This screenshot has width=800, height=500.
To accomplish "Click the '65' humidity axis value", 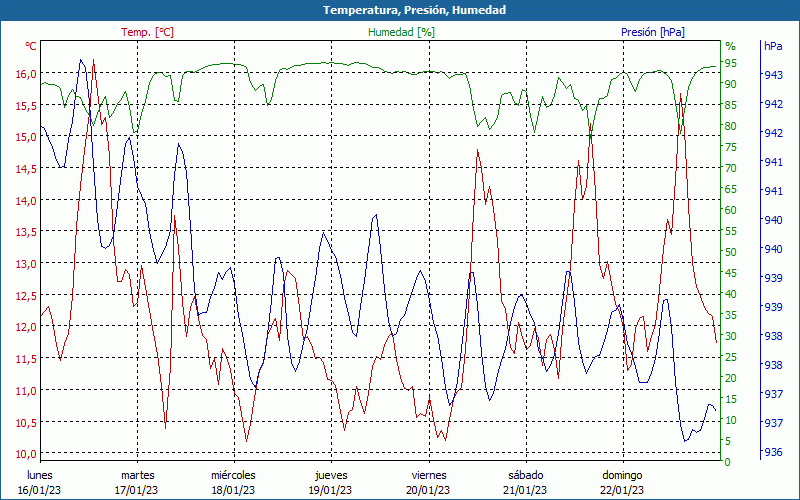I will [x=731, y=189].
